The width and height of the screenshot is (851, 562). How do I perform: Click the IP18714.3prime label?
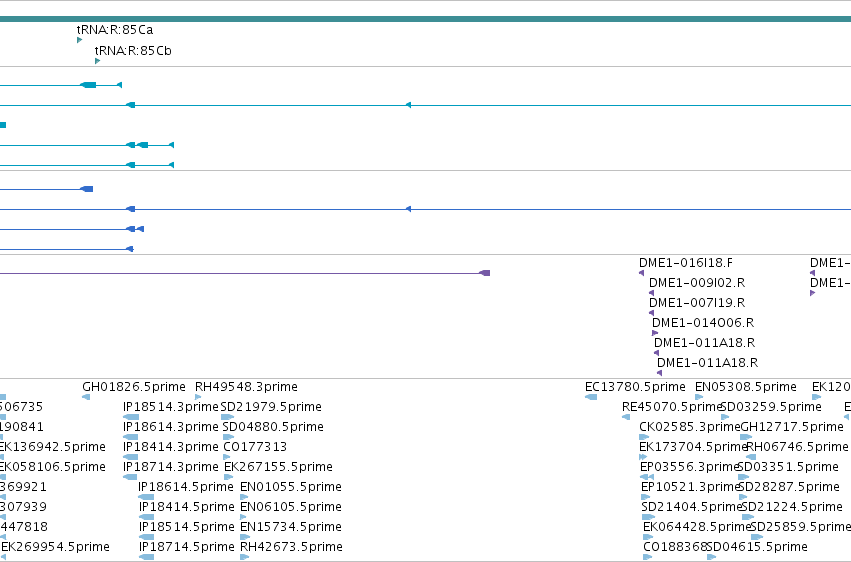click(170, 467)
